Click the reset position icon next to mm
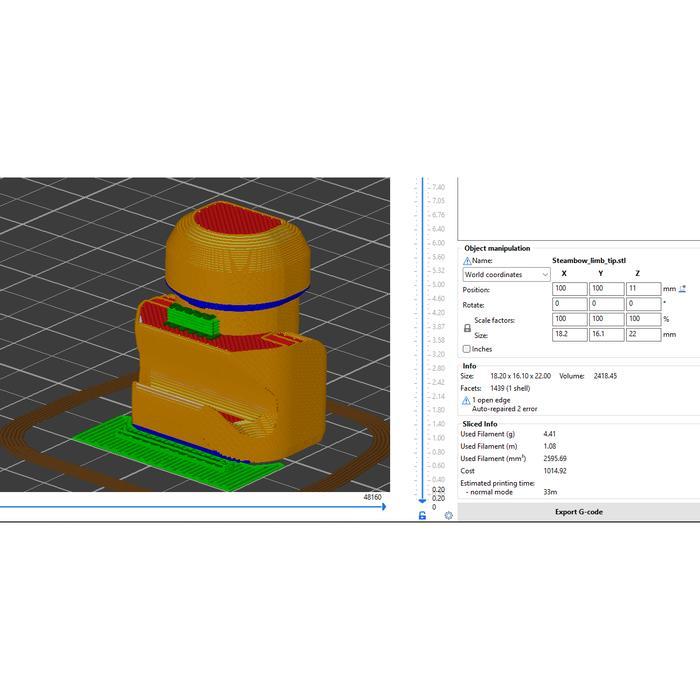Image resolution: width=700 pixels, height=700 pixels. (683, 288)
